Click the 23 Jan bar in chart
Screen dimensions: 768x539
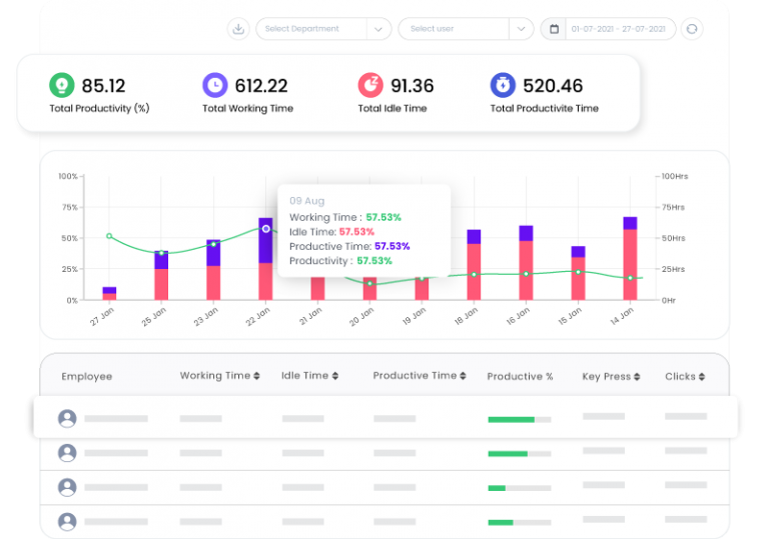point(213,270)
